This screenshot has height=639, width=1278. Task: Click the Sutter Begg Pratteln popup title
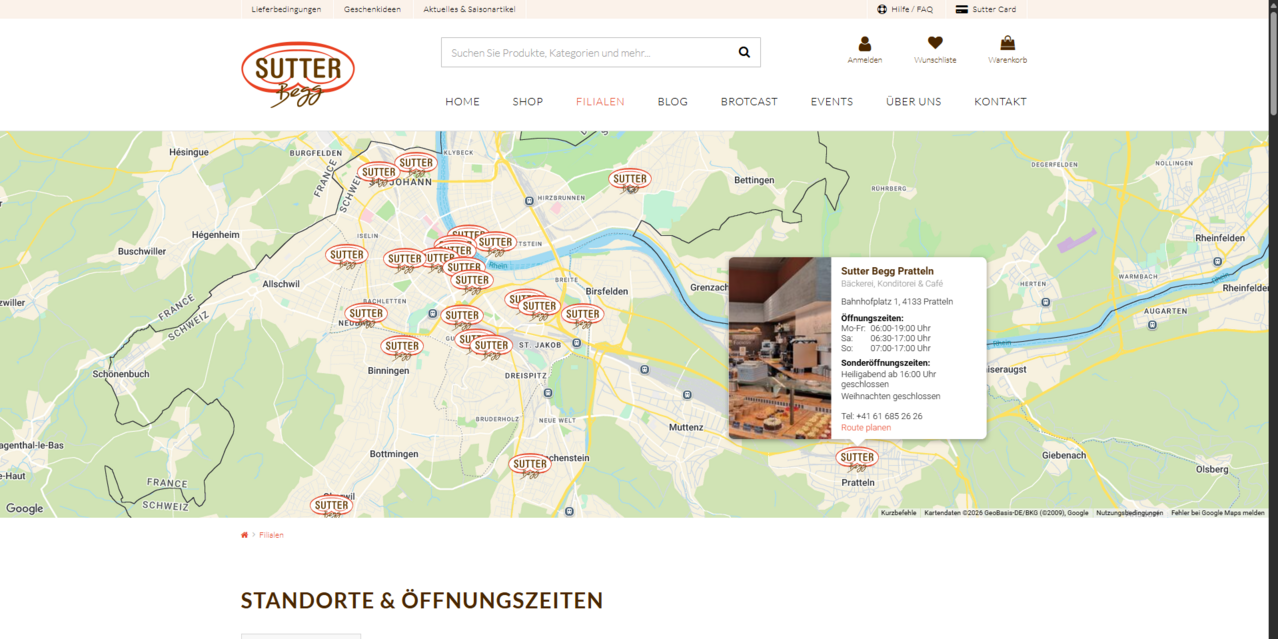pos(888,271)
